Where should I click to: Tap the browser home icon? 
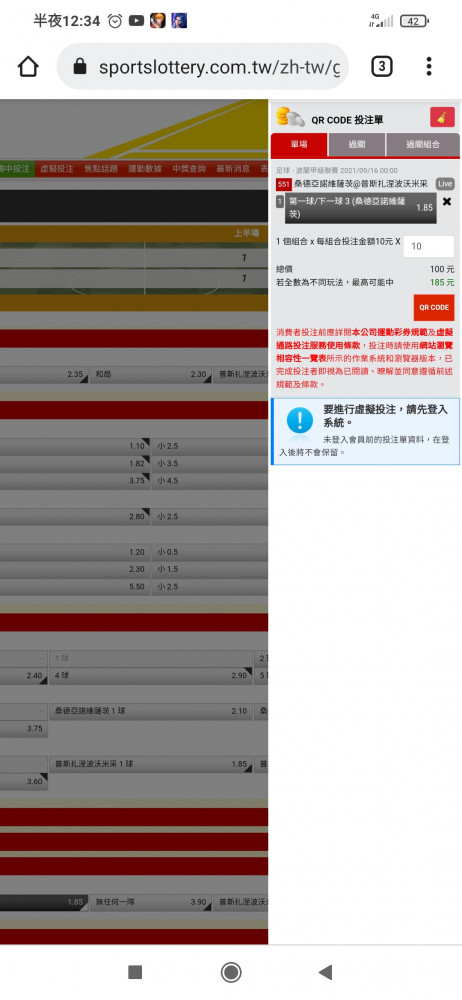[28, 66]
